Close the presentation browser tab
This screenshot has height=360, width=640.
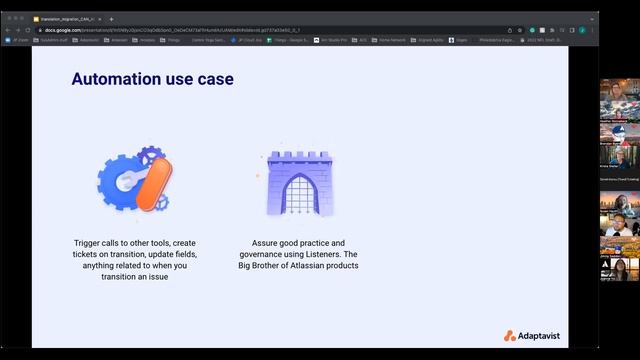click(100, 19)
